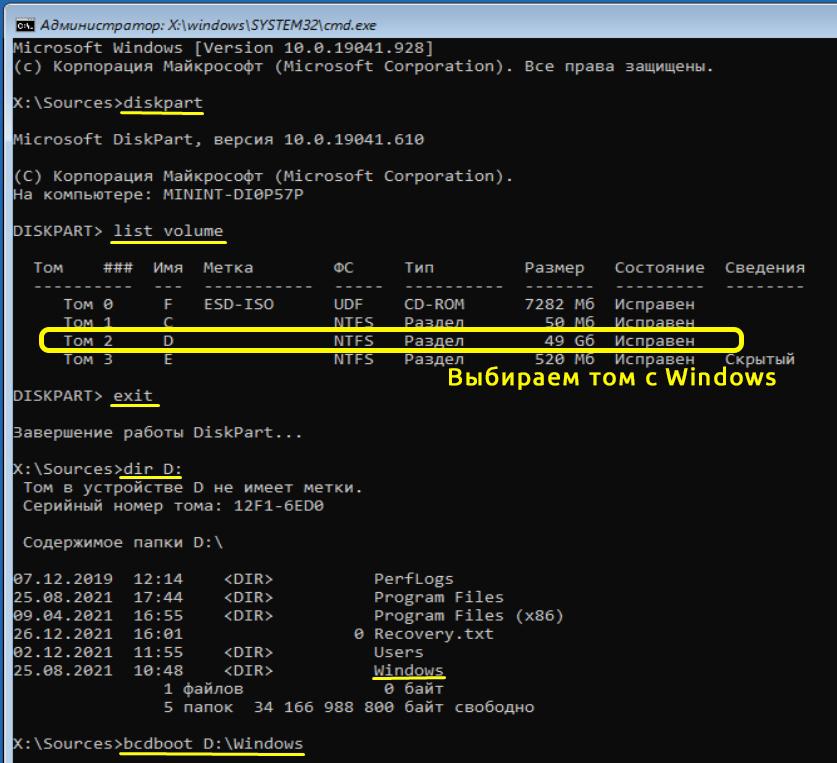The height and width of the screenshot is (763, 837).
Task: Click the 'dir D:' command
Action: [153, 469]
